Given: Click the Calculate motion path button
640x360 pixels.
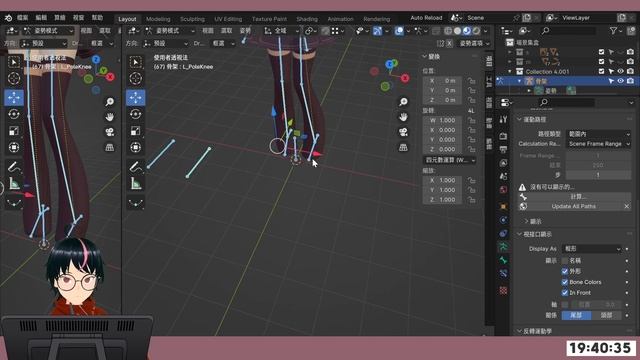Looking at the screenshot, I should point(578,196).
